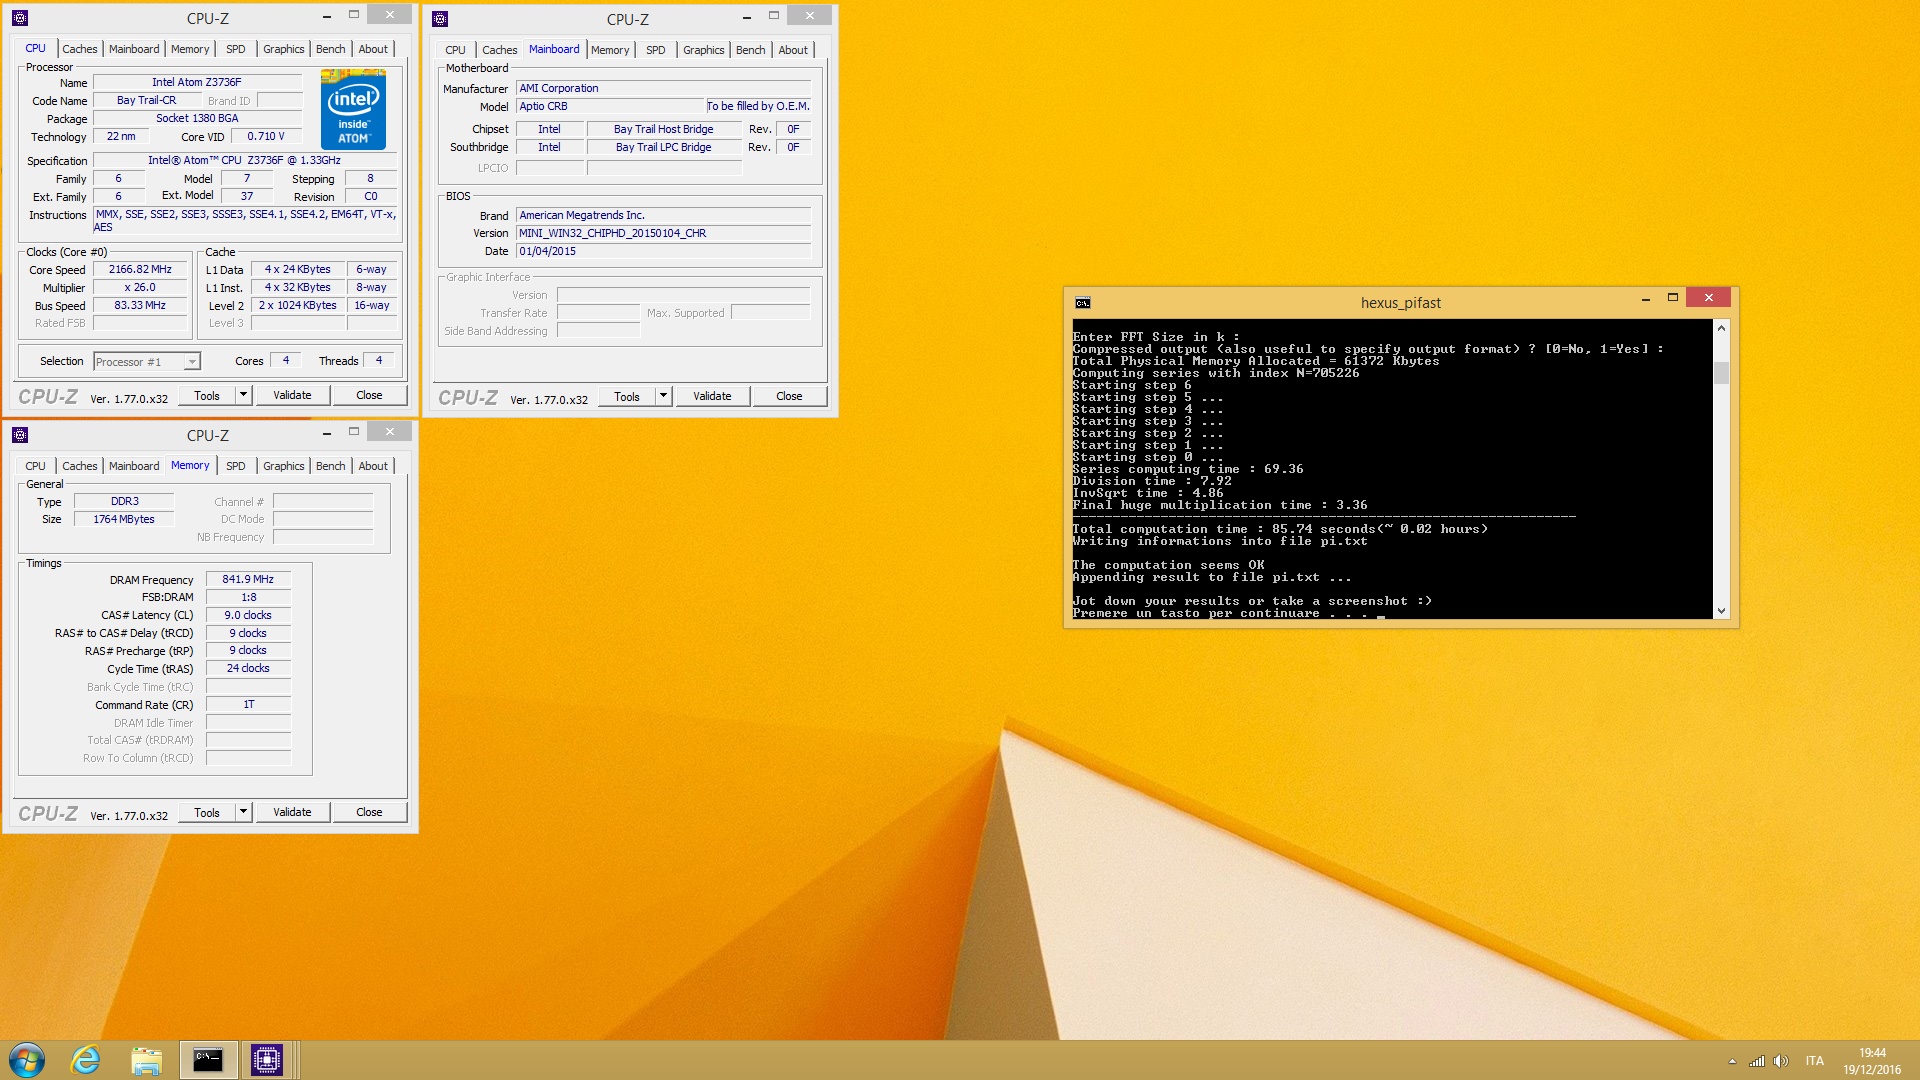Click the Level 2 cache 2 x 1024 KBytes
Screen dimensions: 1920x1080
[x=298, y=305]
